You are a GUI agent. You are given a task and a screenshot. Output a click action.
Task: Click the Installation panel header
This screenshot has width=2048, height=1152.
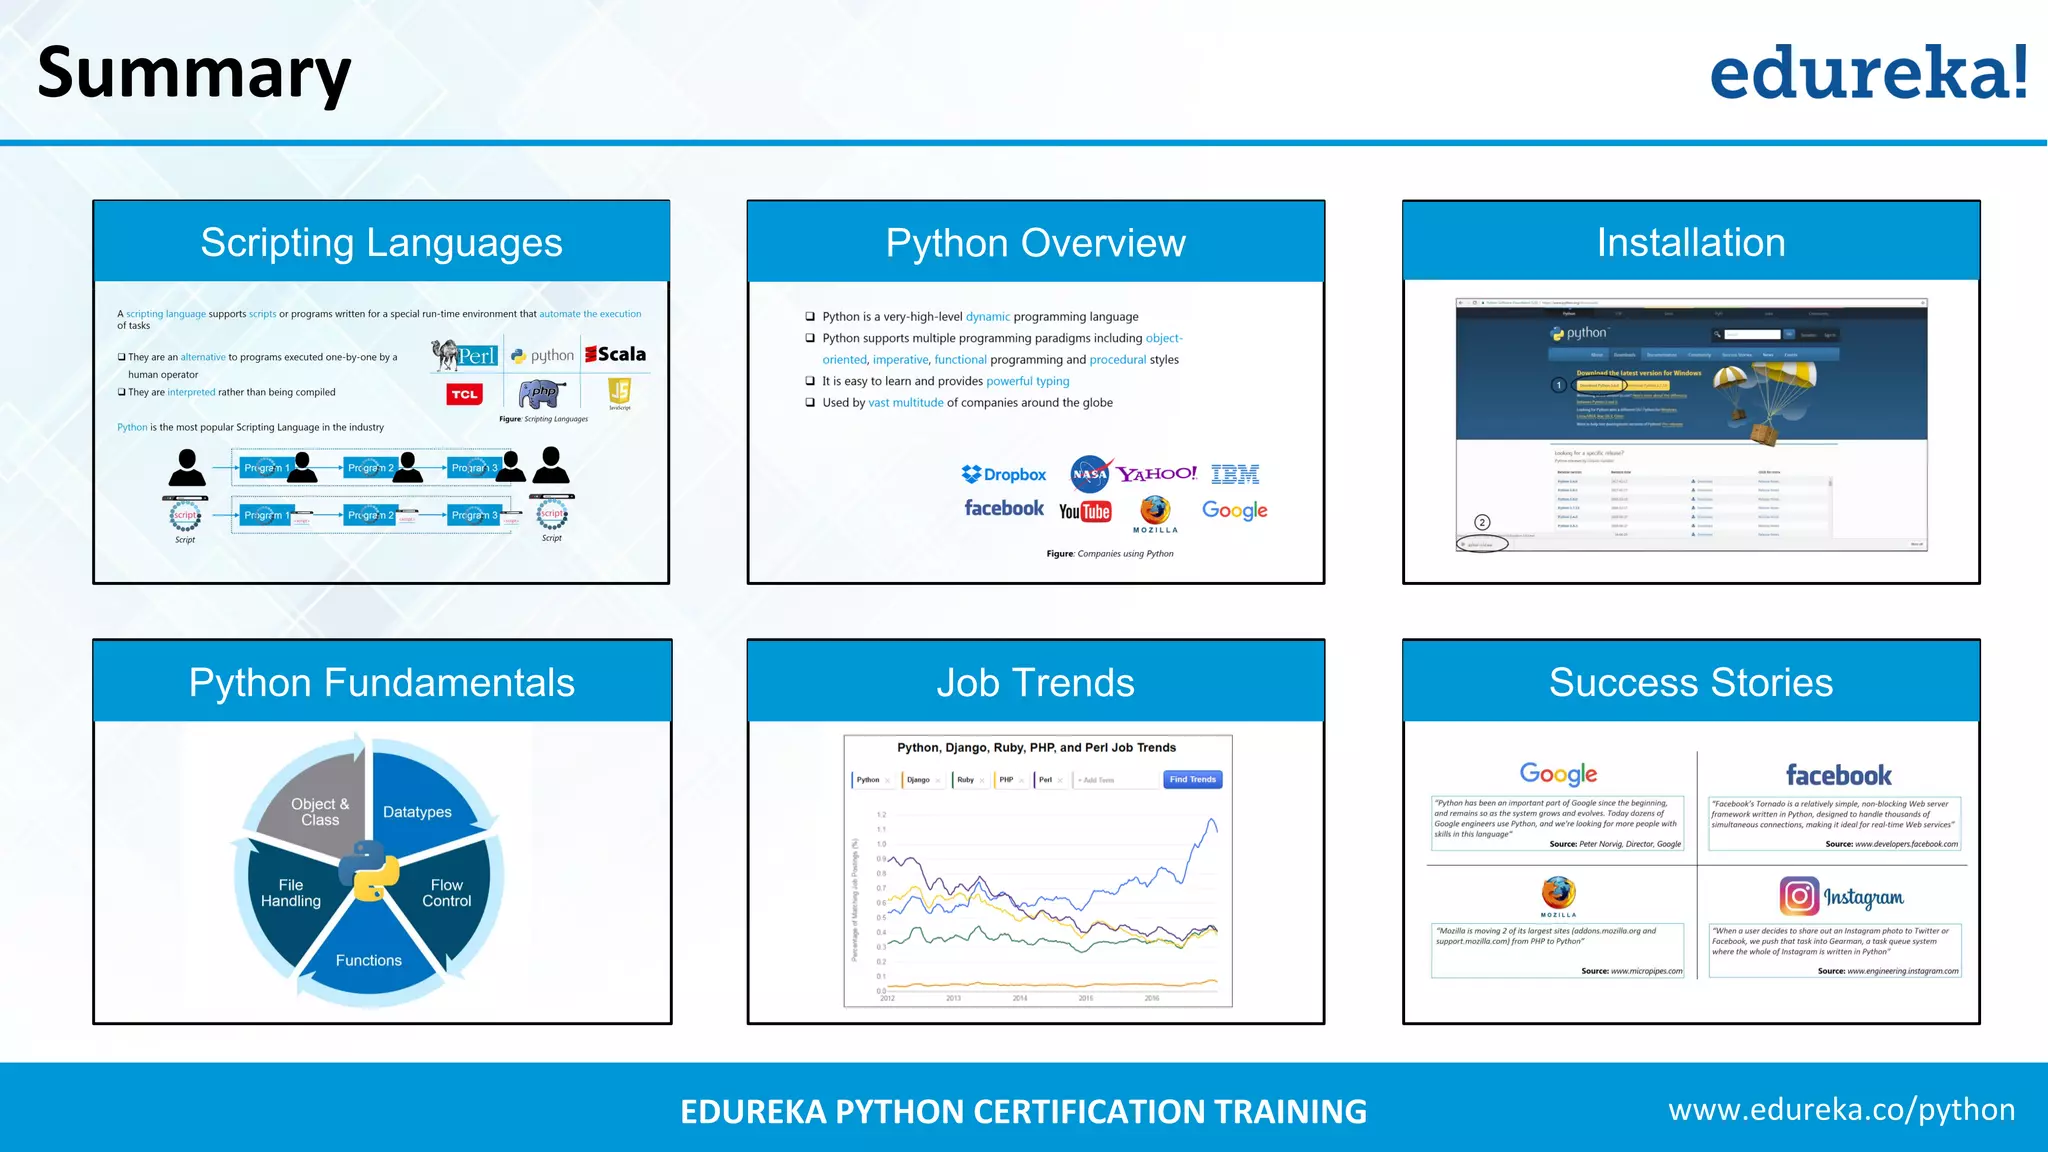1691,242
